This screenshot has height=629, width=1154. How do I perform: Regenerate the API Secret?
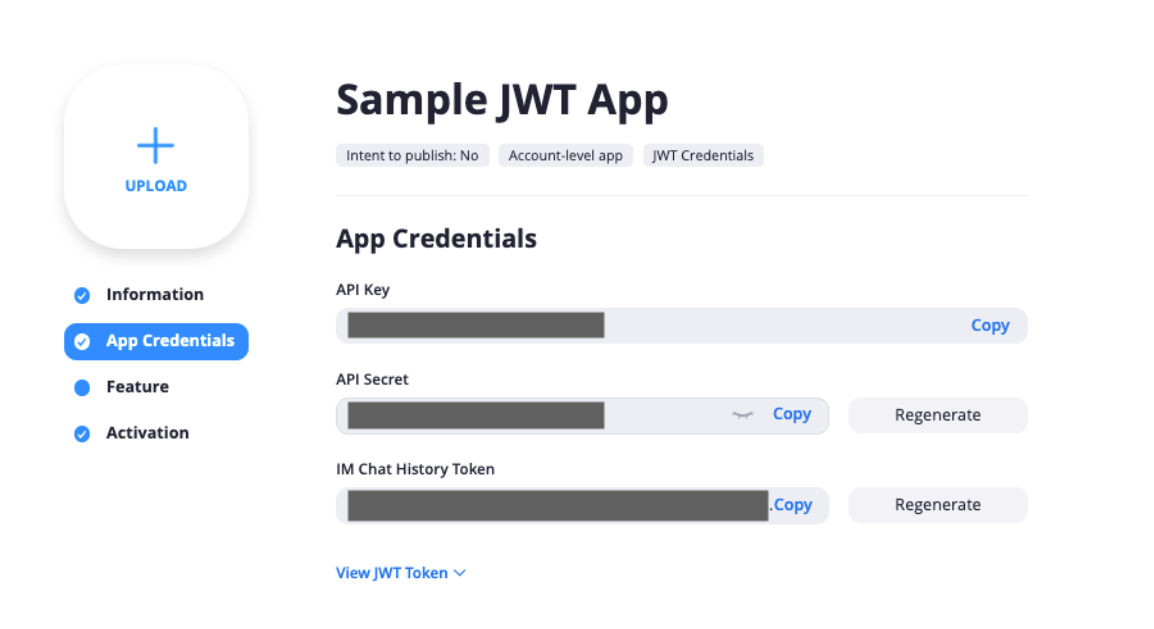pyautogui.click(x=937, y=415)
